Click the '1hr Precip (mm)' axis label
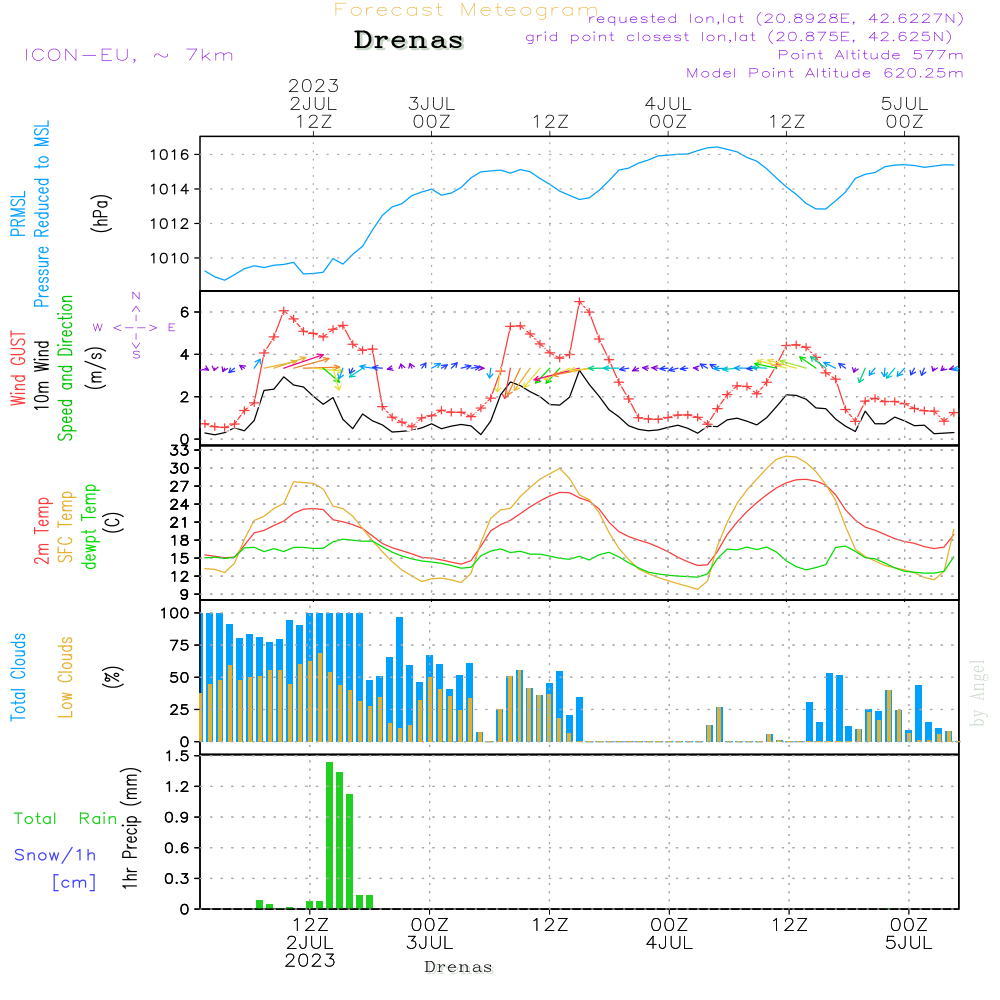The height and width of the screenshot is (1000, 1000). (130, 828)
